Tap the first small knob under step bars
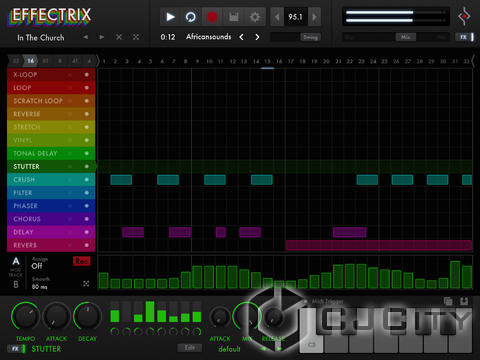Viewport: 480px width, 360px height. tap(114, 332)
